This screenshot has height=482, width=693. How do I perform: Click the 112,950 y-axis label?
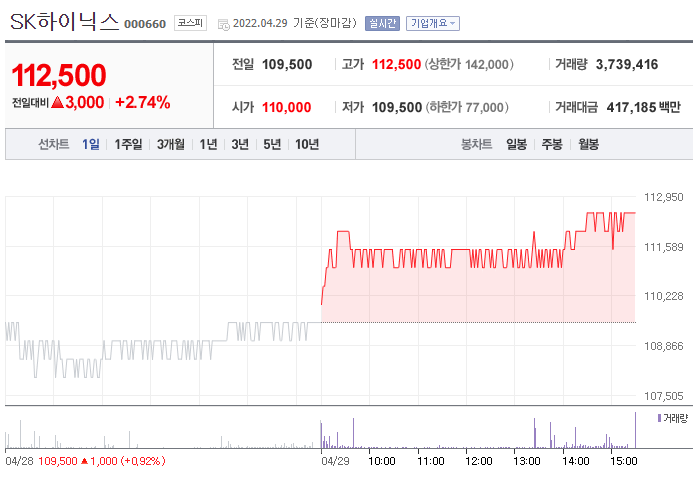coord(663,197)
